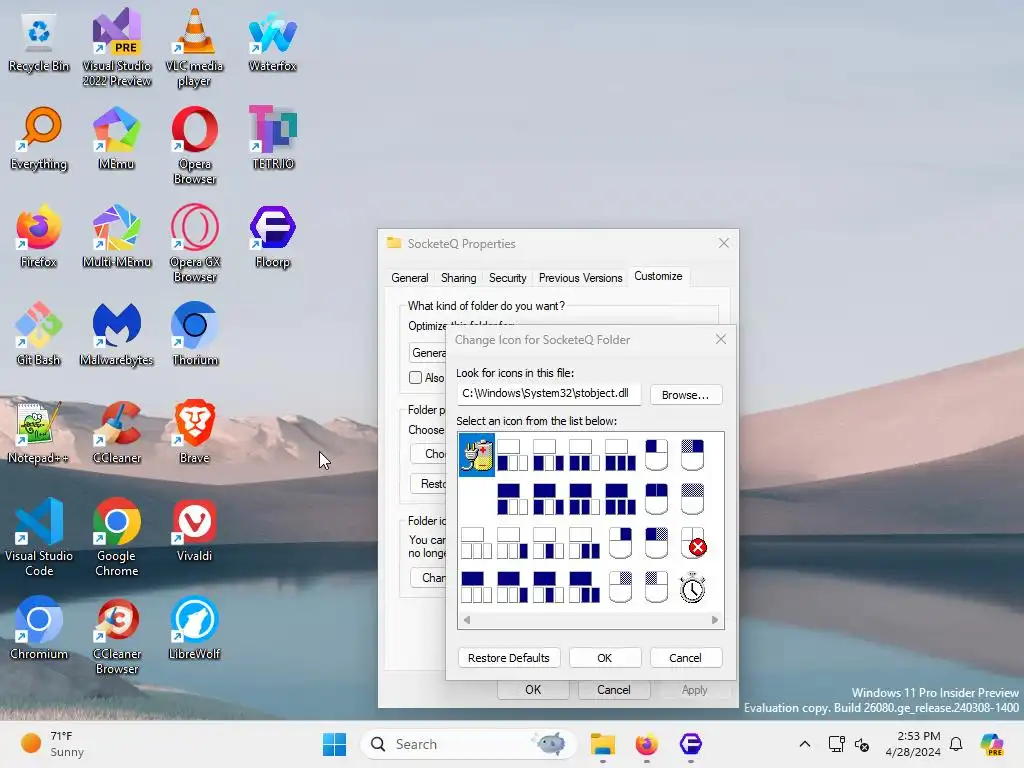1024x768 pixels.
Task: Click Cancel in SocketeQ Properties window
Action: 614,690
